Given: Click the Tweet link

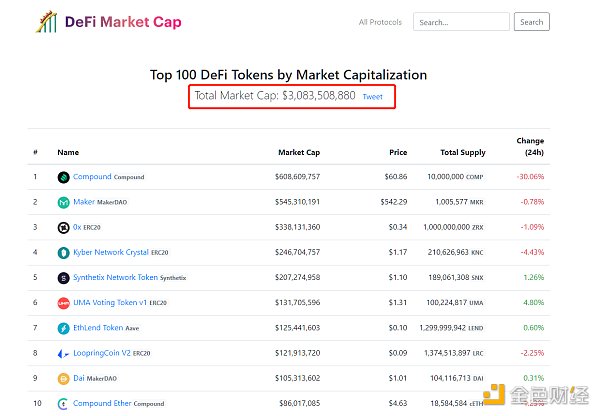Looking at the screenshot, I should (372, 97).
